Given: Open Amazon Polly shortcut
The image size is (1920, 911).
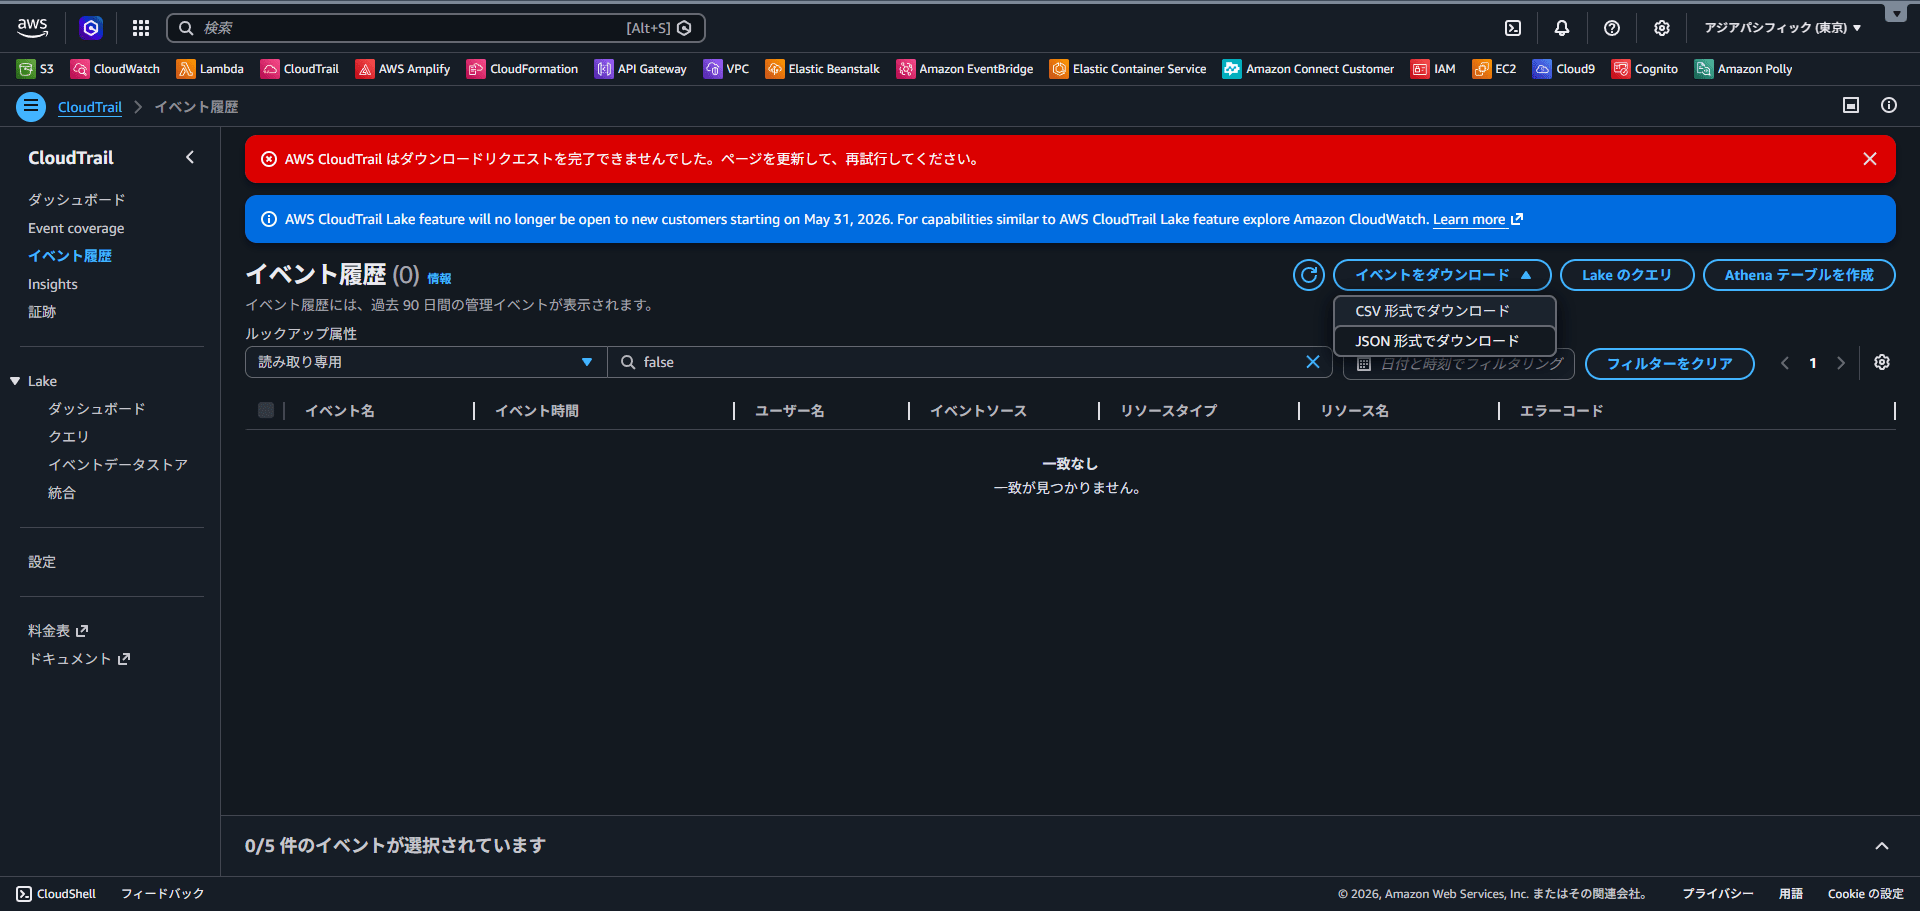Looking at the screenshot, I should [1743, 69].
